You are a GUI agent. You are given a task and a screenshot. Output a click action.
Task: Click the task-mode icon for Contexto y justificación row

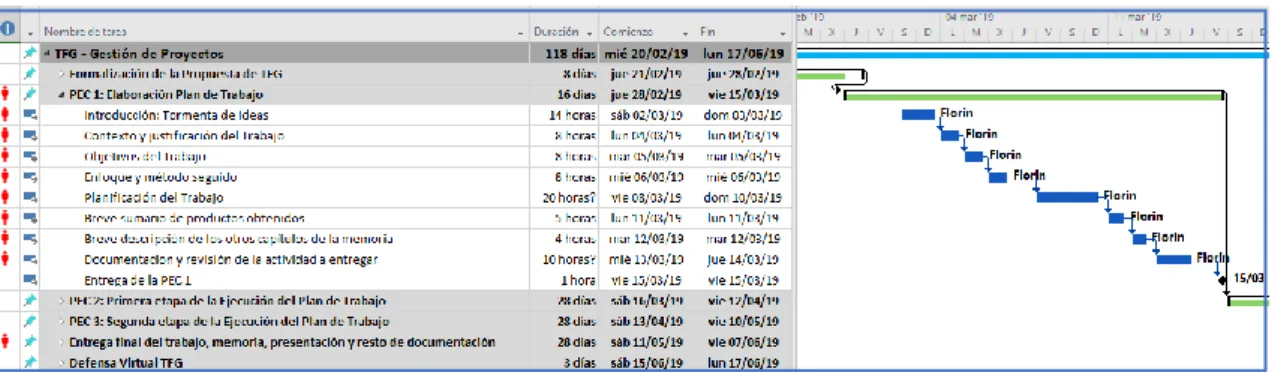click(30, 136)
